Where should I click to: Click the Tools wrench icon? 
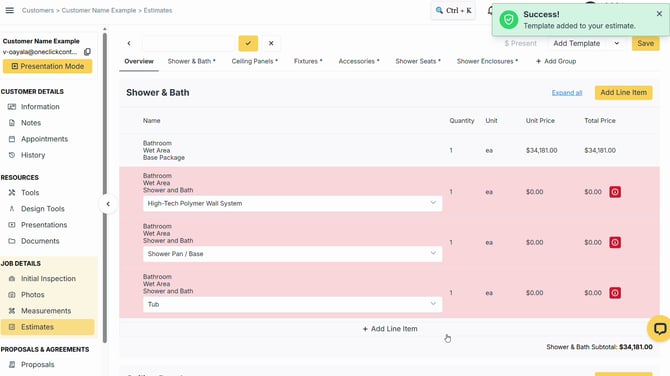click(x=12, y=193)
